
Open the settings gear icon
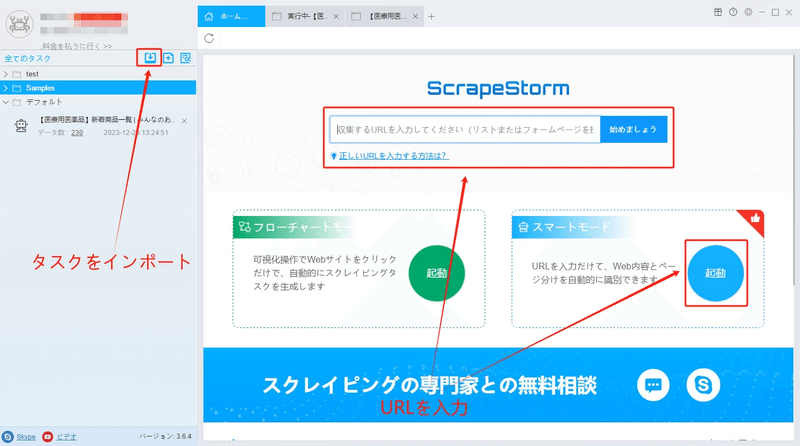coord(748,12)
